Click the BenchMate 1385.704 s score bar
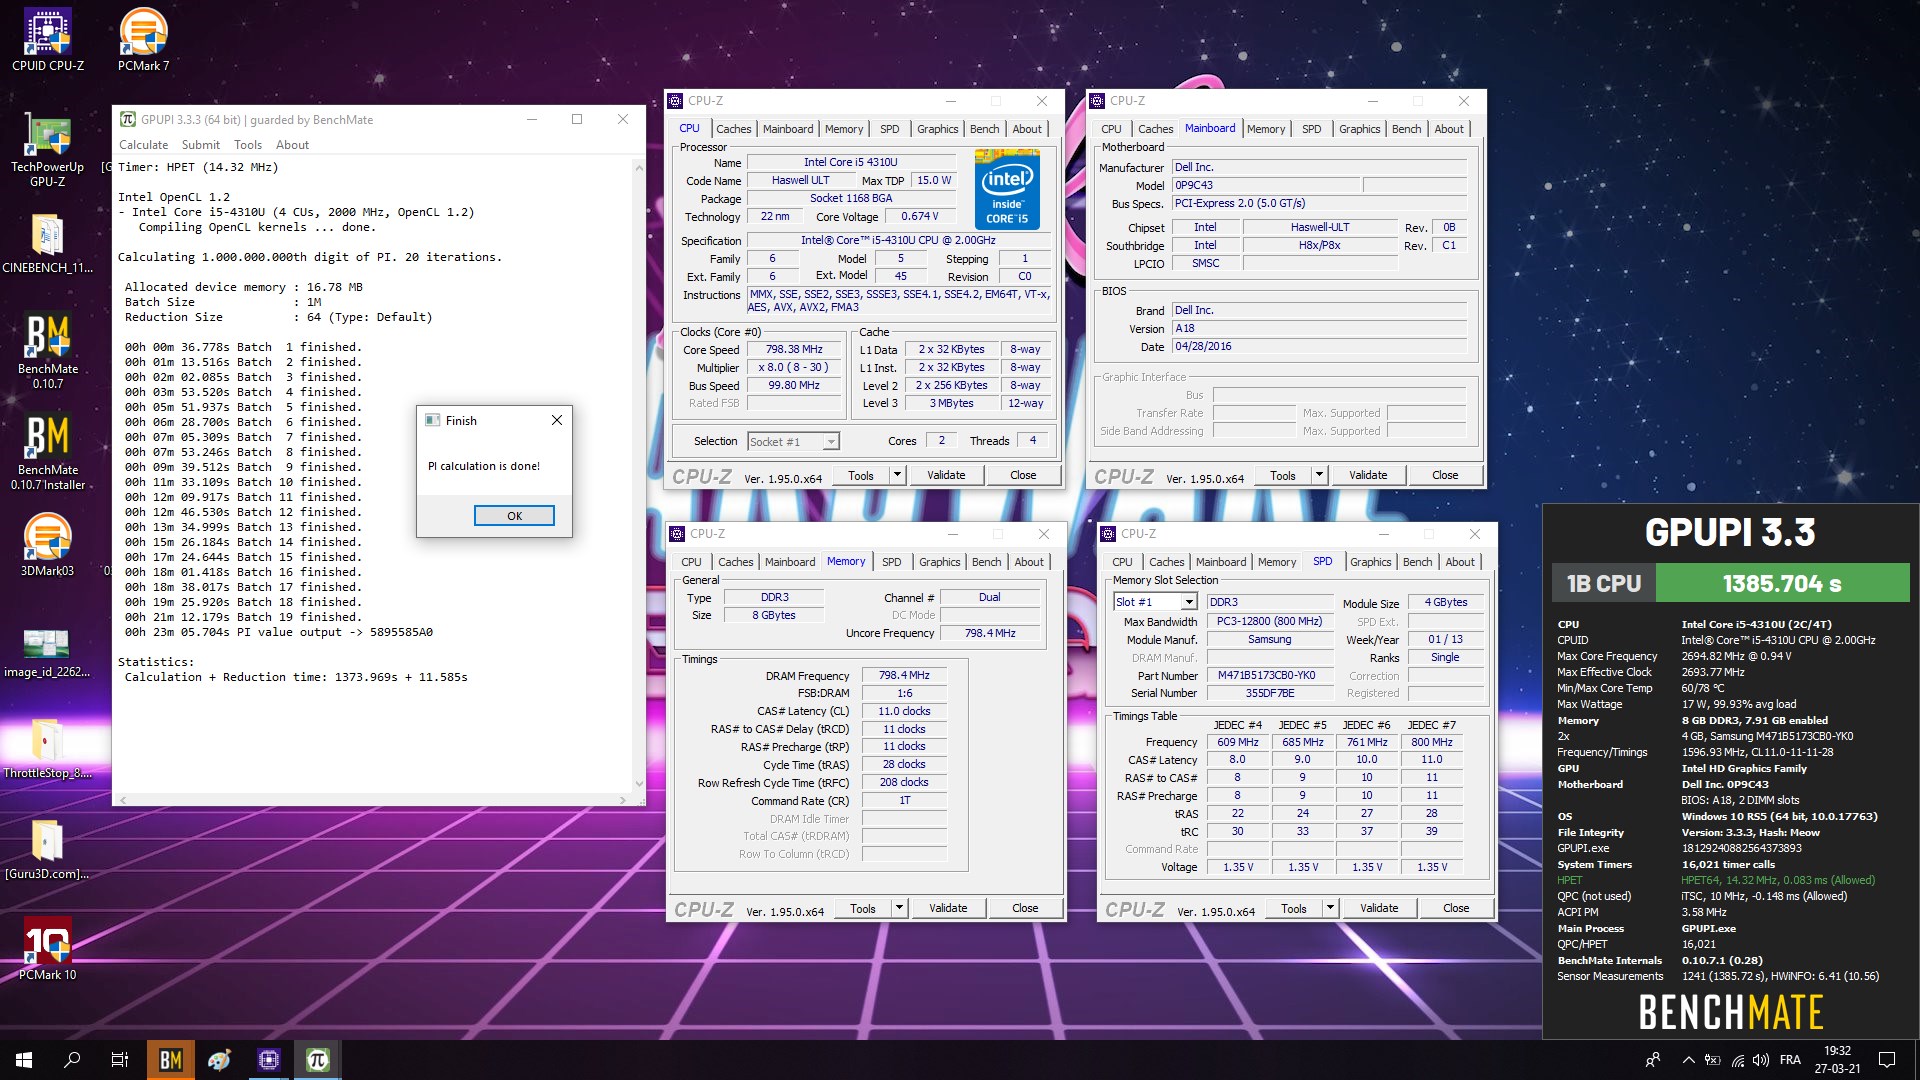1920x1080 pixels. (1782, 583)
